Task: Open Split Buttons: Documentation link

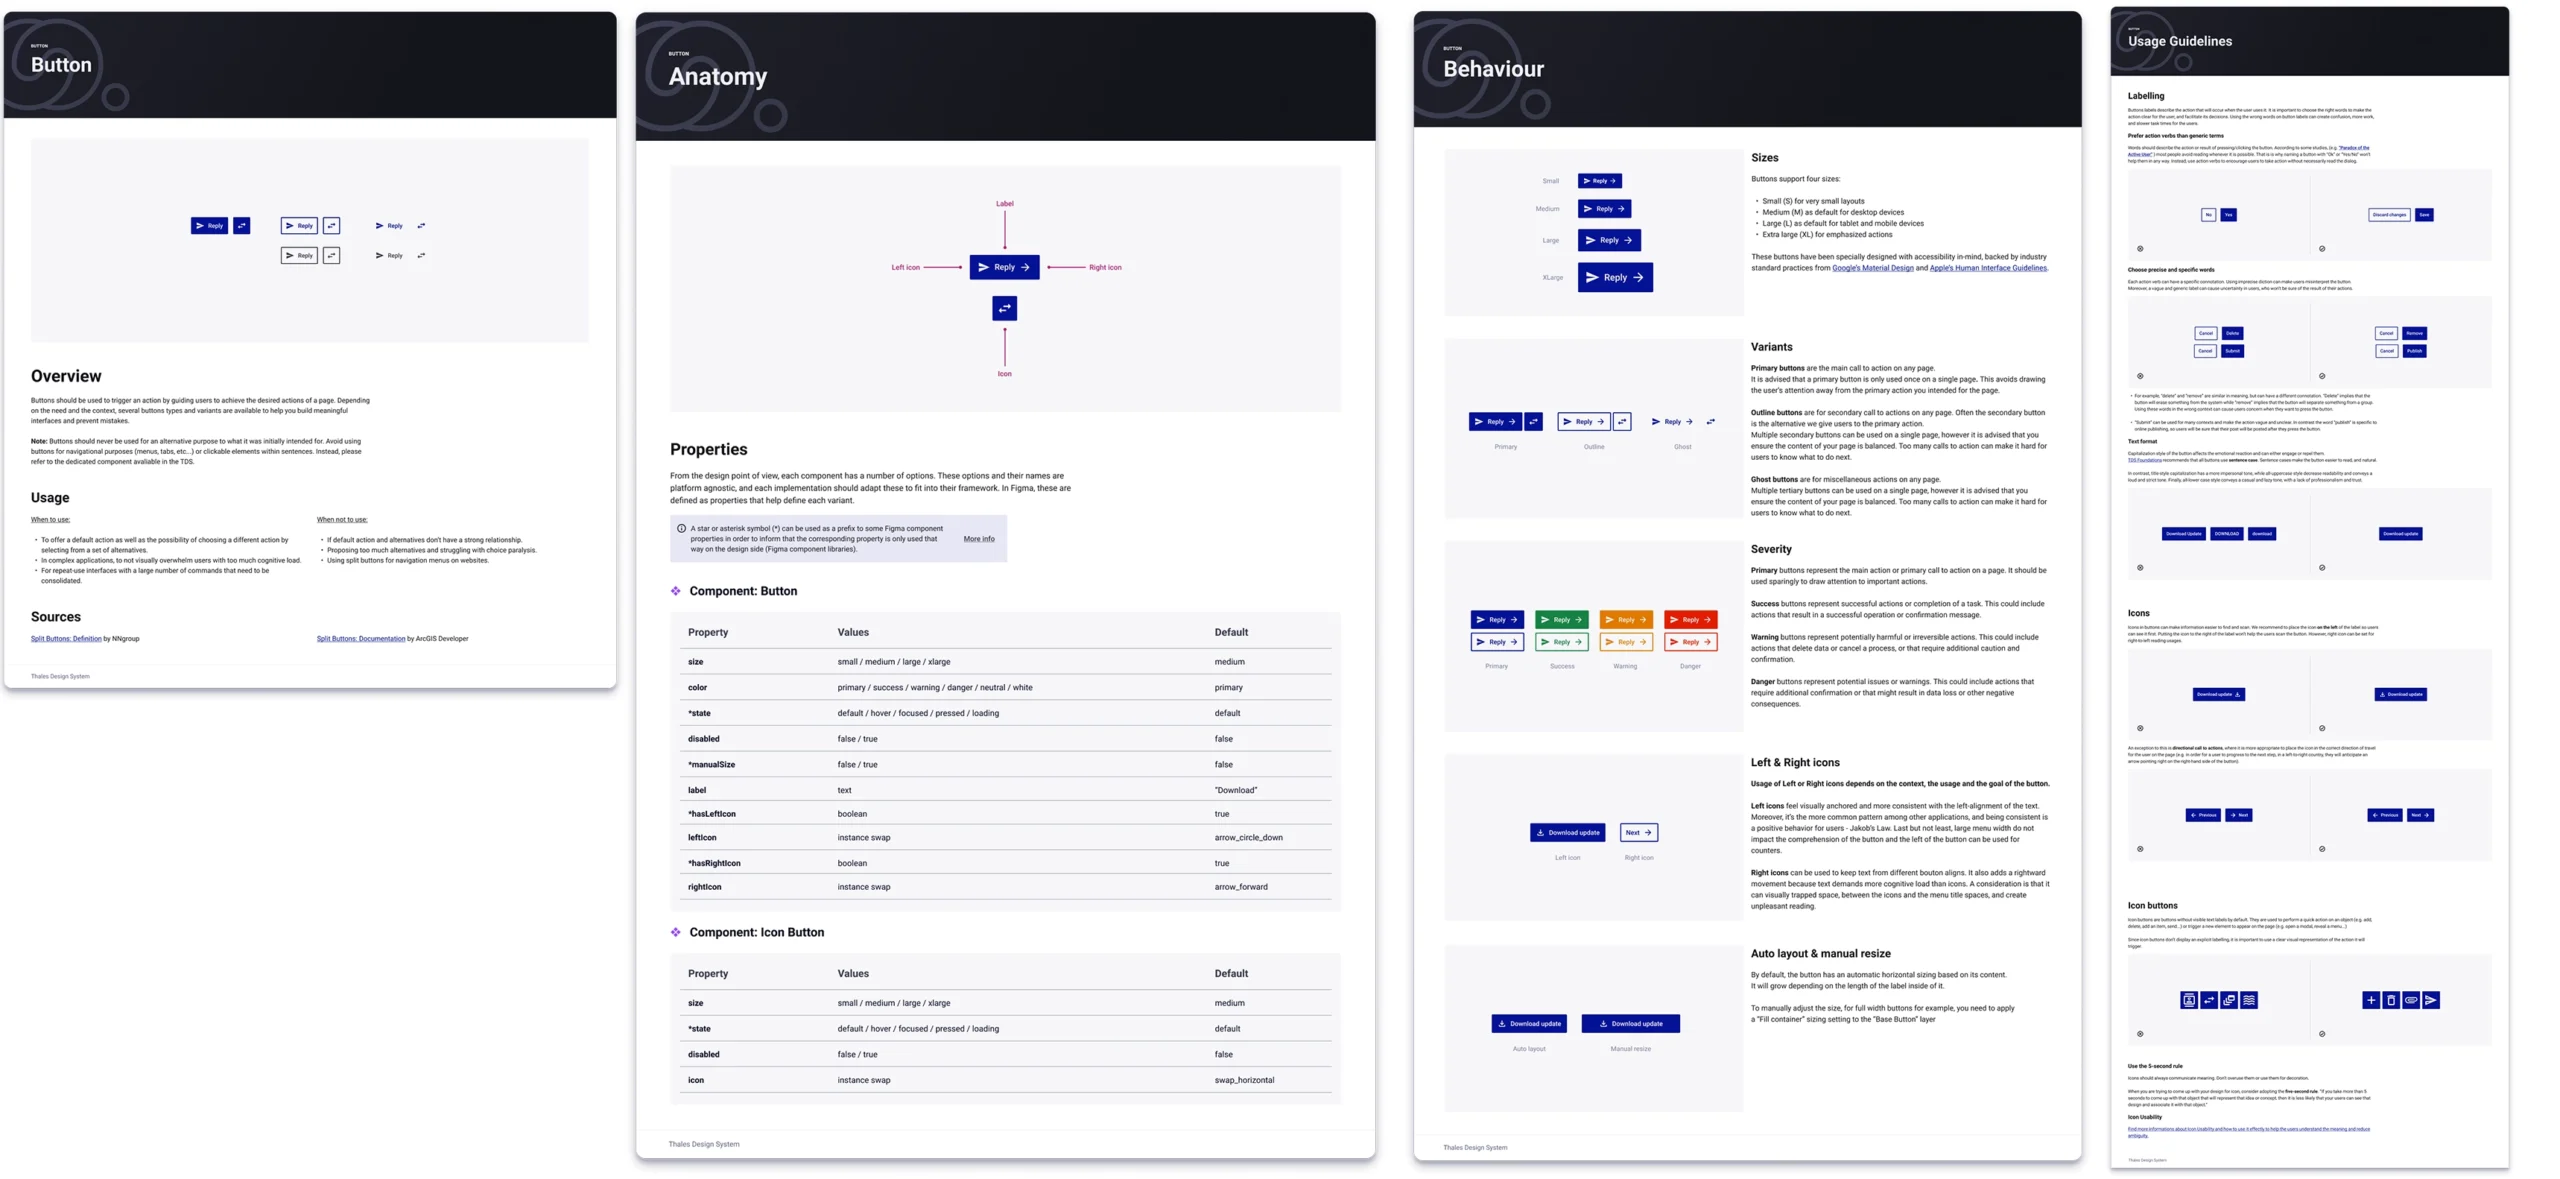Action: (x=360, y=638)
